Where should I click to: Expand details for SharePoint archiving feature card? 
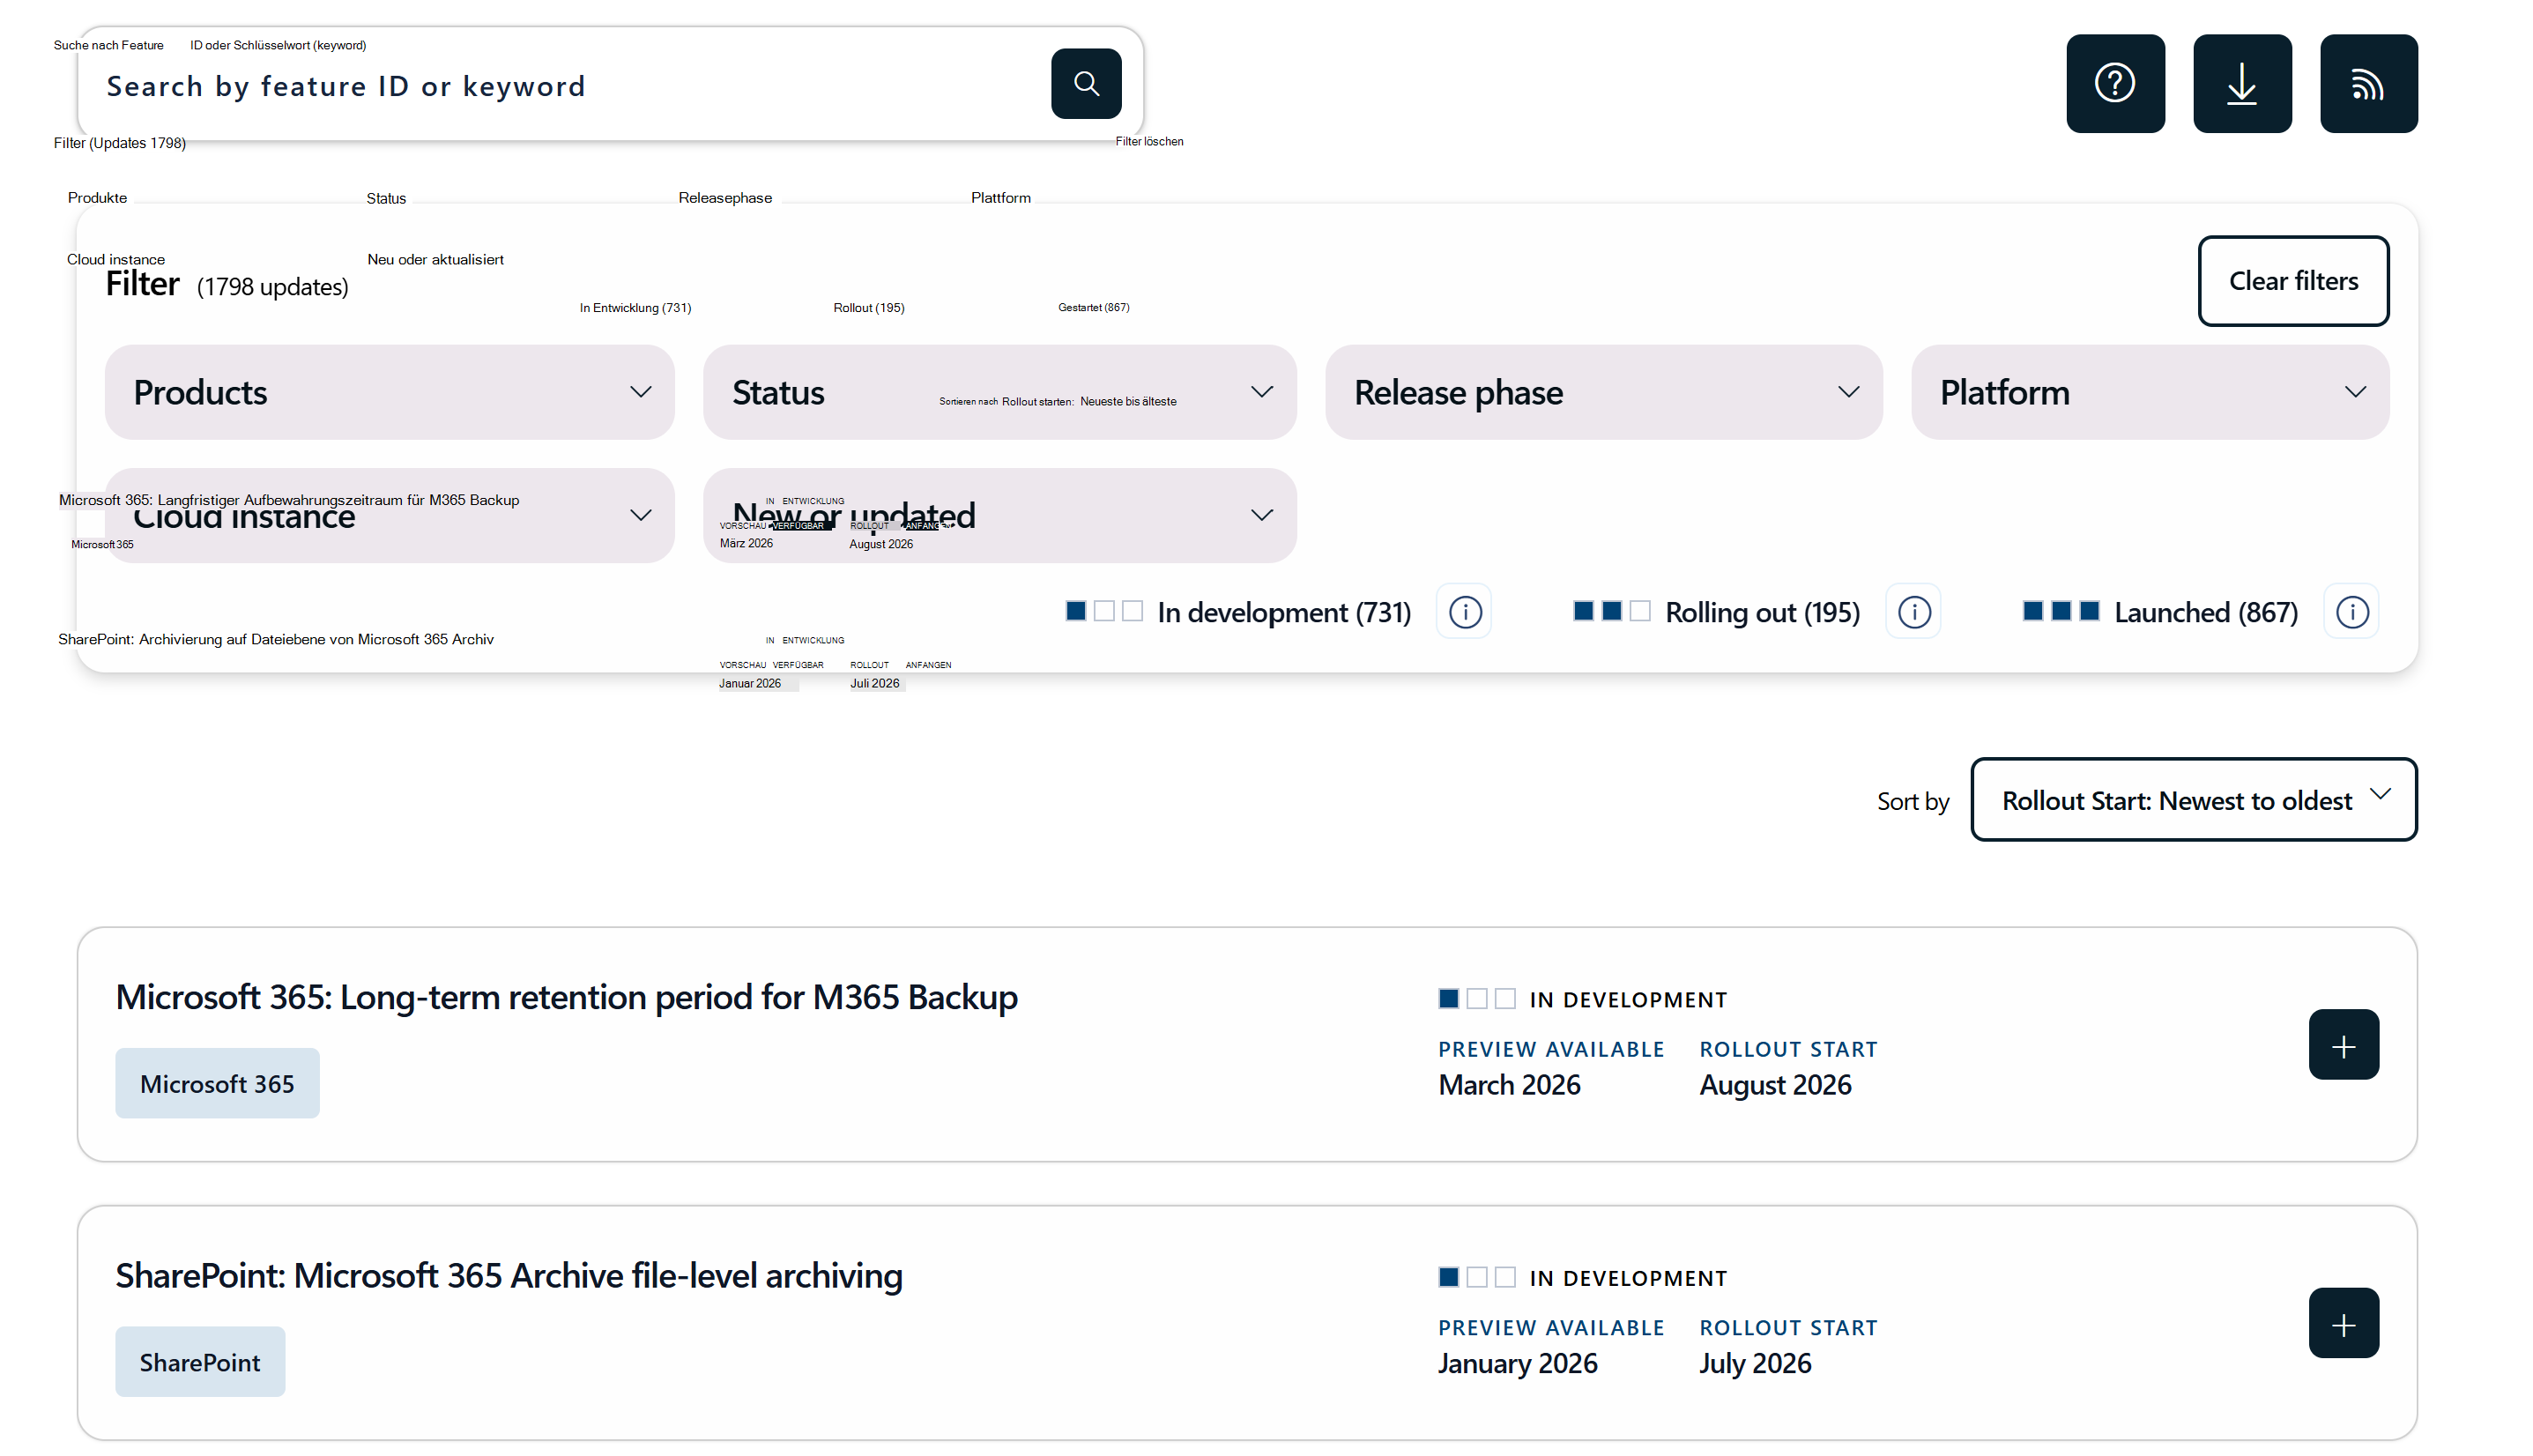coord(2343,1322)
